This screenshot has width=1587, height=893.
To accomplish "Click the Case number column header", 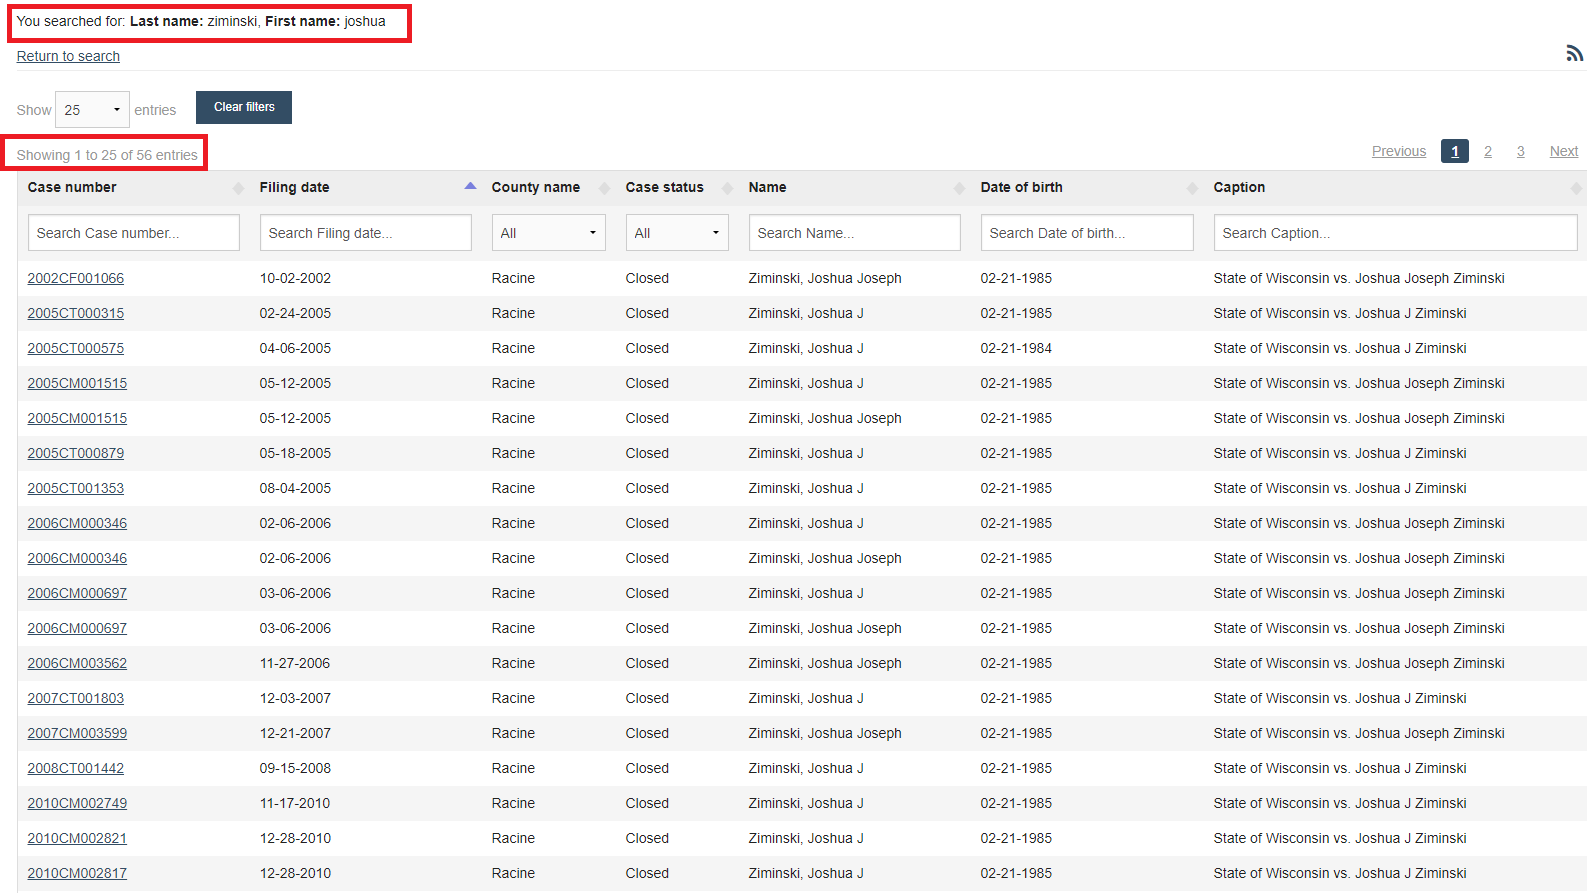I will click(x=72, y=187).
